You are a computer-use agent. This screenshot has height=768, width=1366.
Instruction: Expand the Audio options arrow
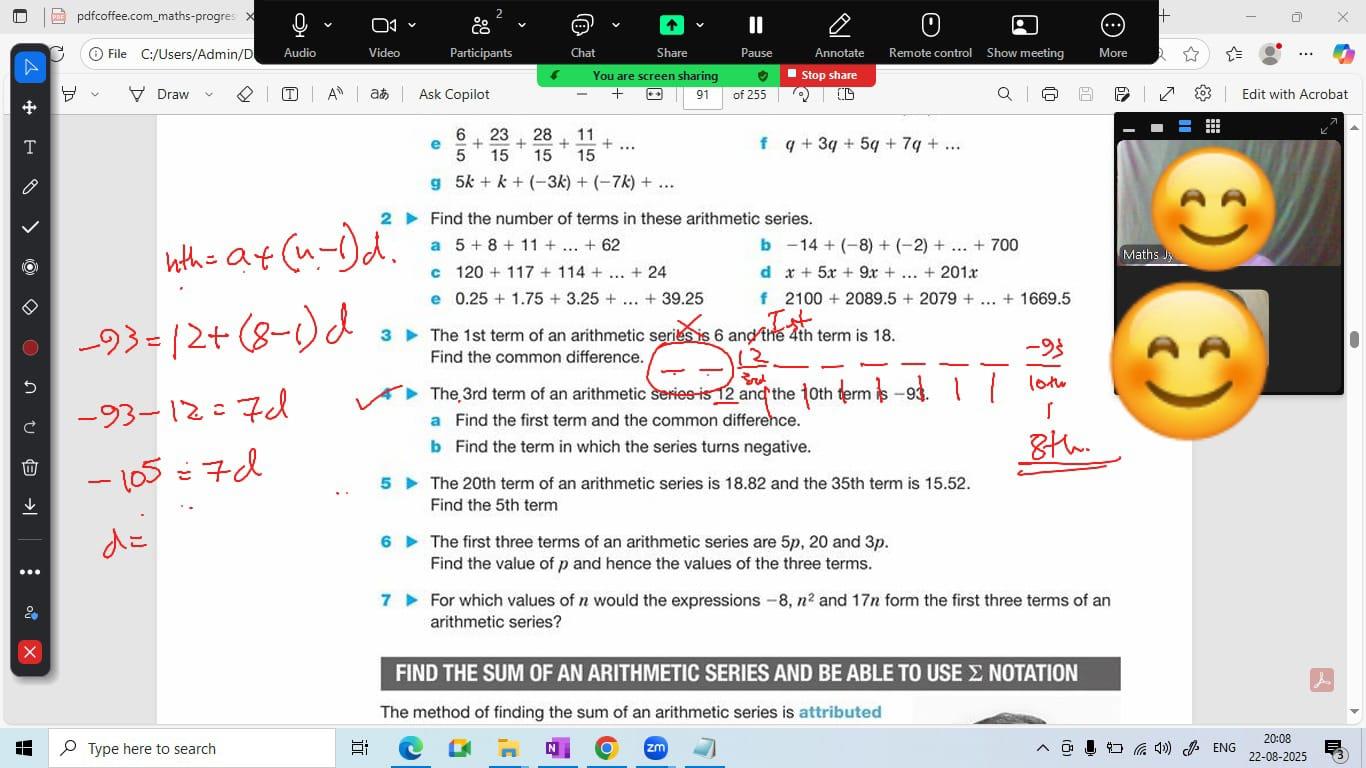(328, 25)
